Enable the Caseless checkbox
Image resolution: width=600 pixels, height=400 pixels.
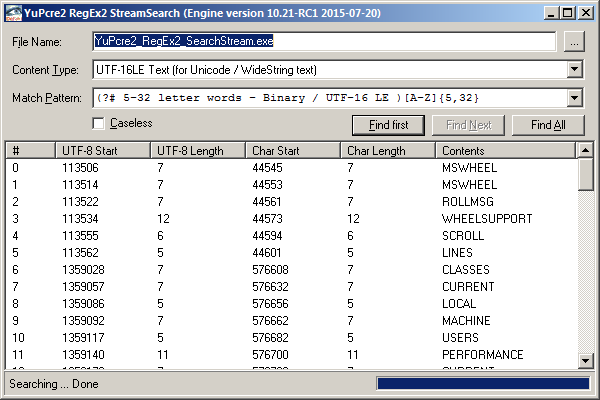click(x=98, y=123)
